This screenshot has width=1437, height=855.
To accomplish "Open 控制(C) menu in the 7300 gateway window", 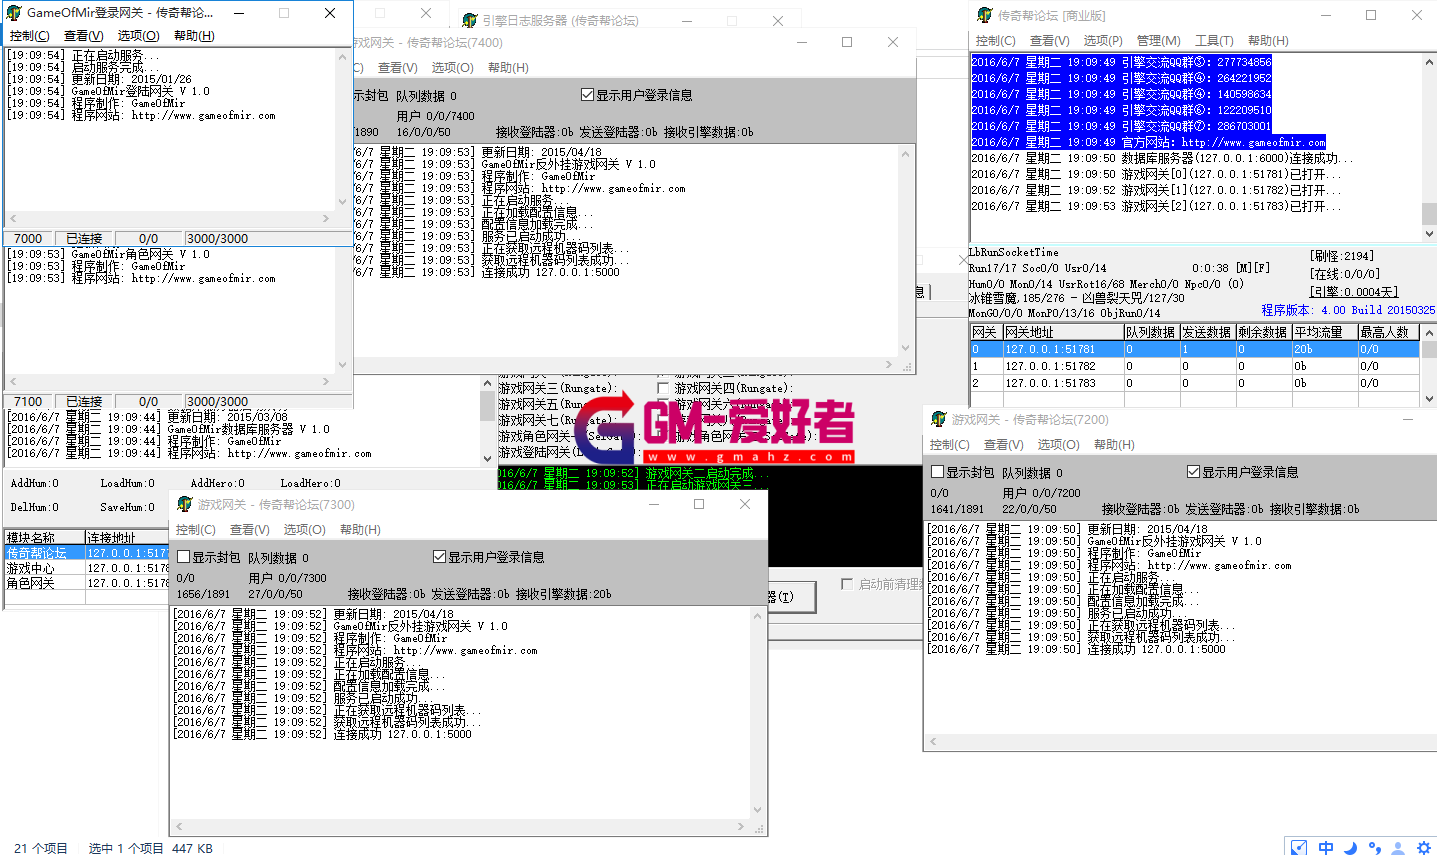I will click(x=195, y=530).
